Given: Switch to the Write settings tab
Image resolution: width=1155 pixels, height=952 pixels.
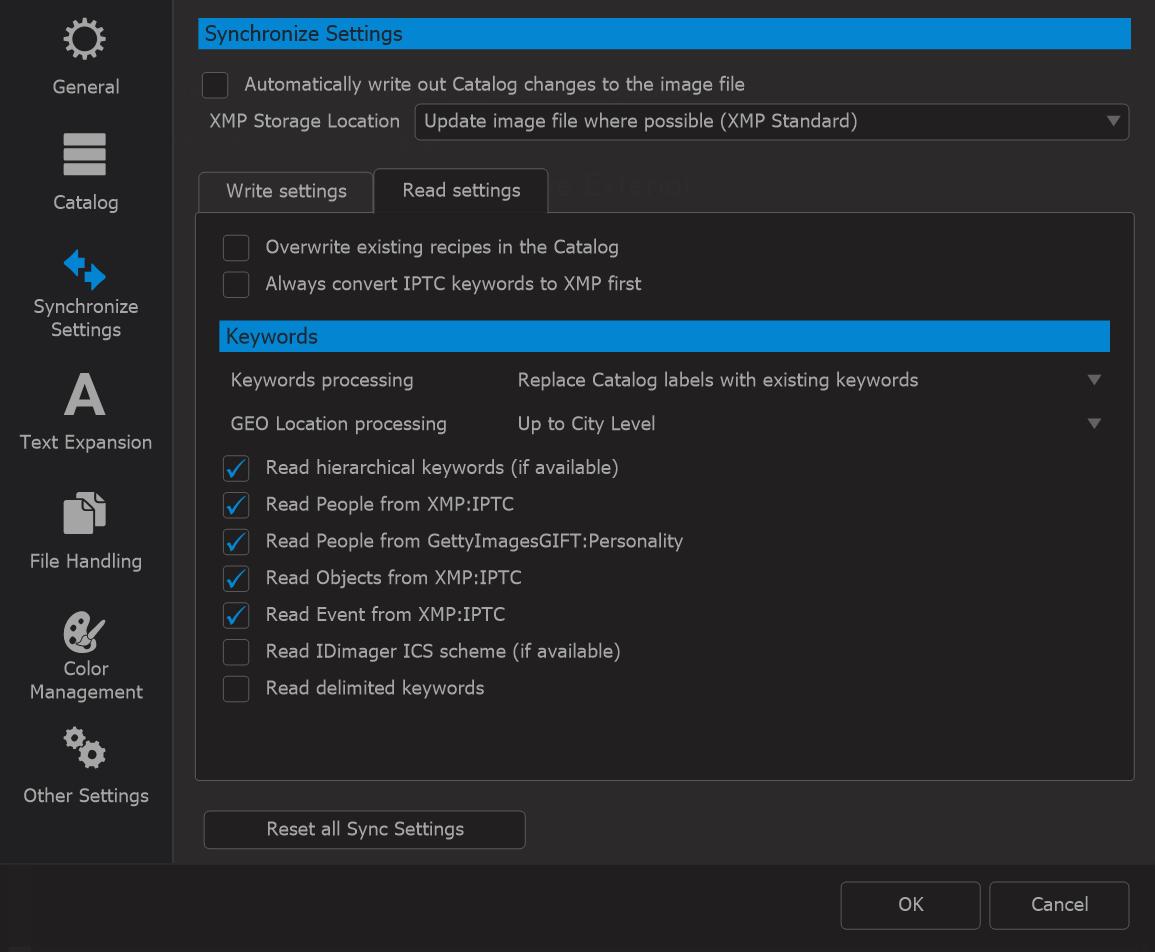Looking at the screenshot, I should [x=286, y=192].
